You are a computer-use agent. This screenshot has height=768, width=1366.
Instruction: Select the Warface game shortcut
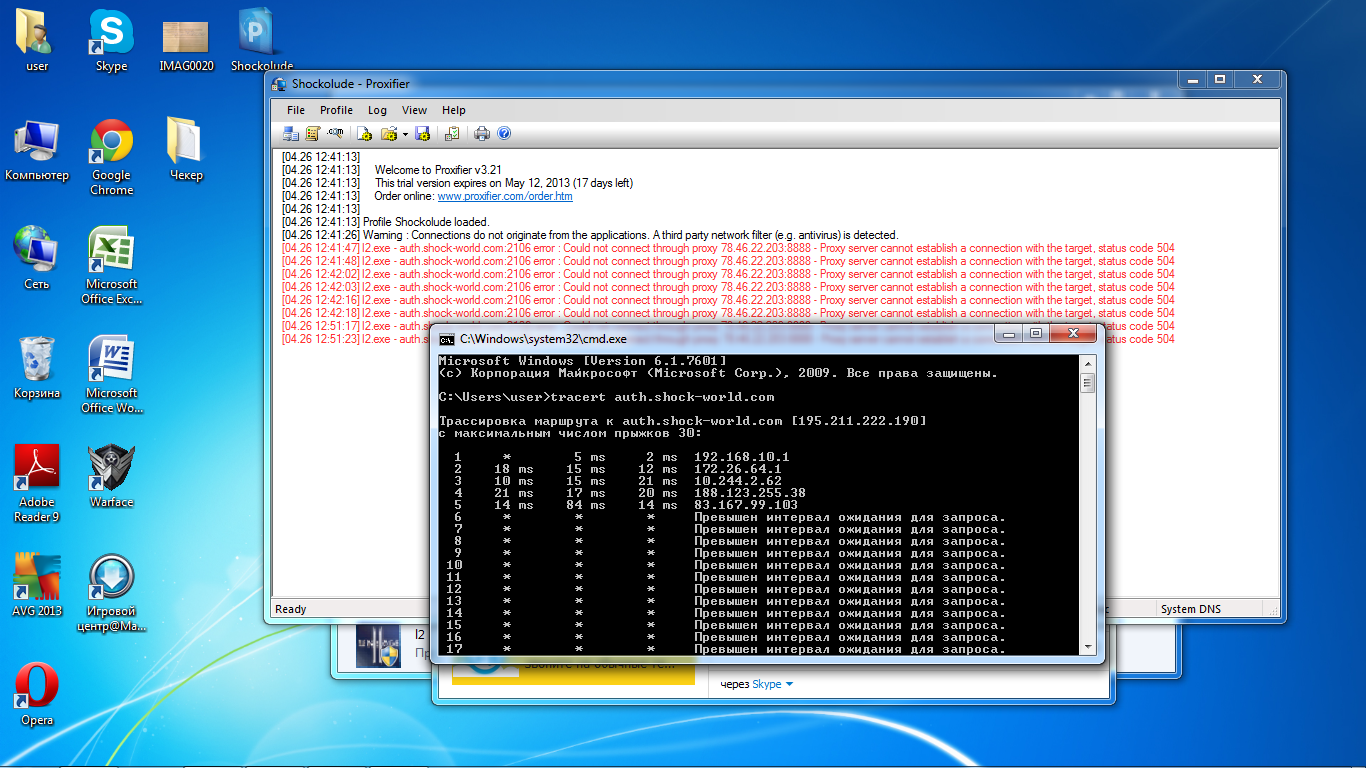click(111, 477)
